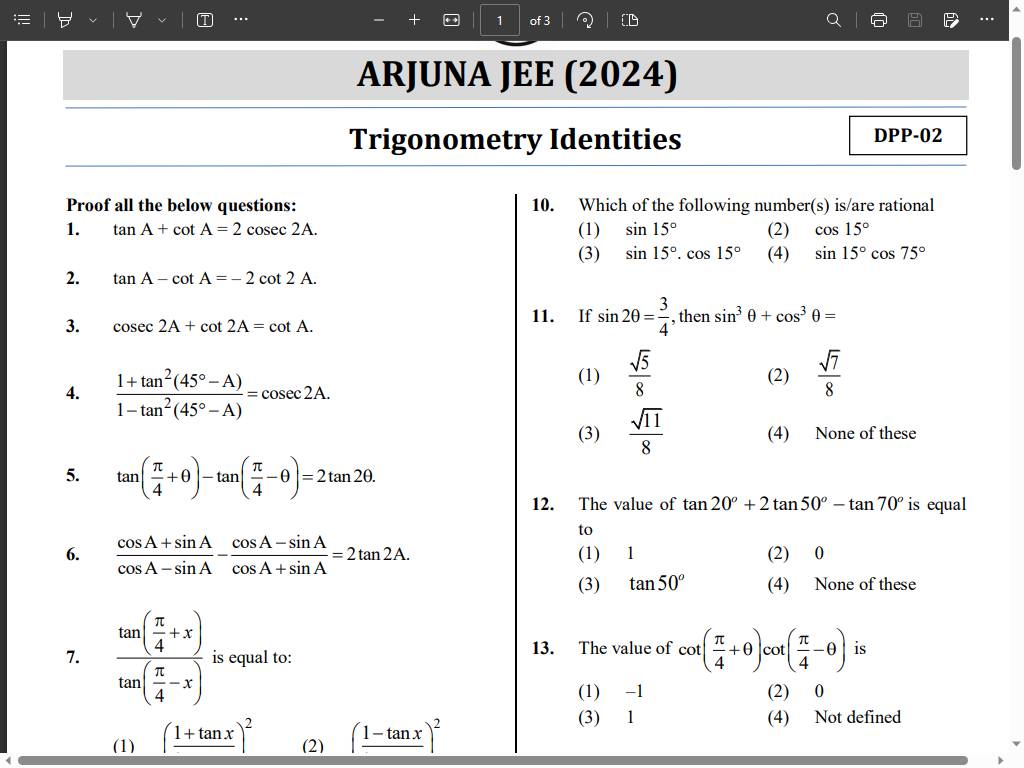Select the Draw ink pen tool
Image resolution: width=1024 pixels, height=768 pixels.
tap(135, 19)
